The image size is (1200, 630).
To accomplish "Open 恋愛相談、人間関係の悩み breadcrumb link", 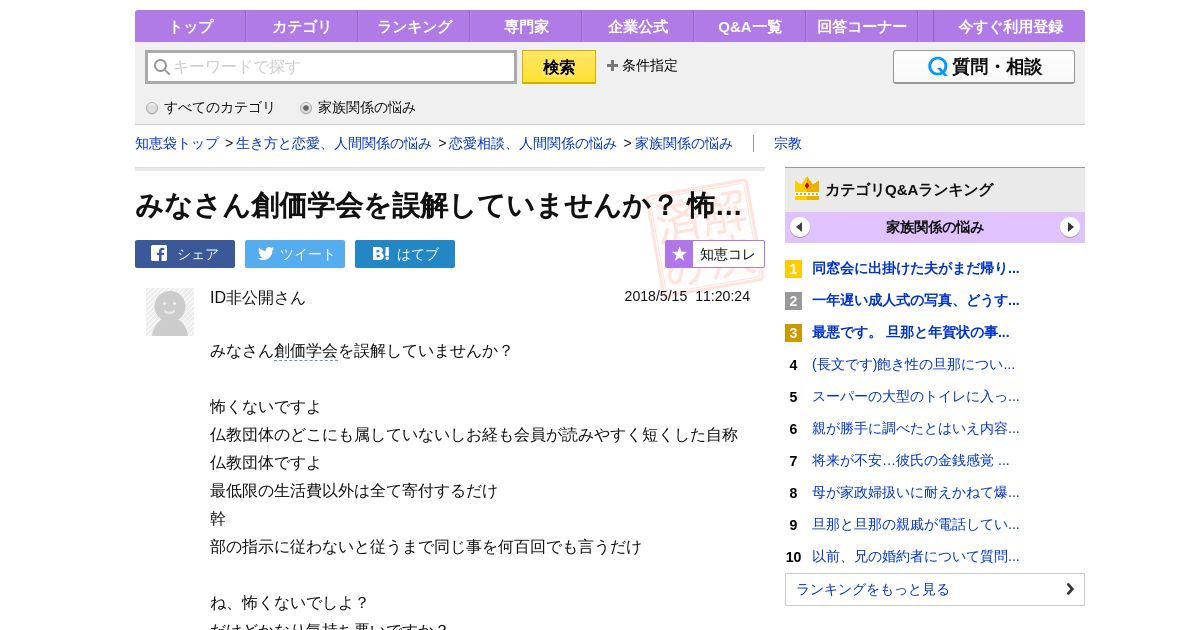I will click(x=533, y=143).
